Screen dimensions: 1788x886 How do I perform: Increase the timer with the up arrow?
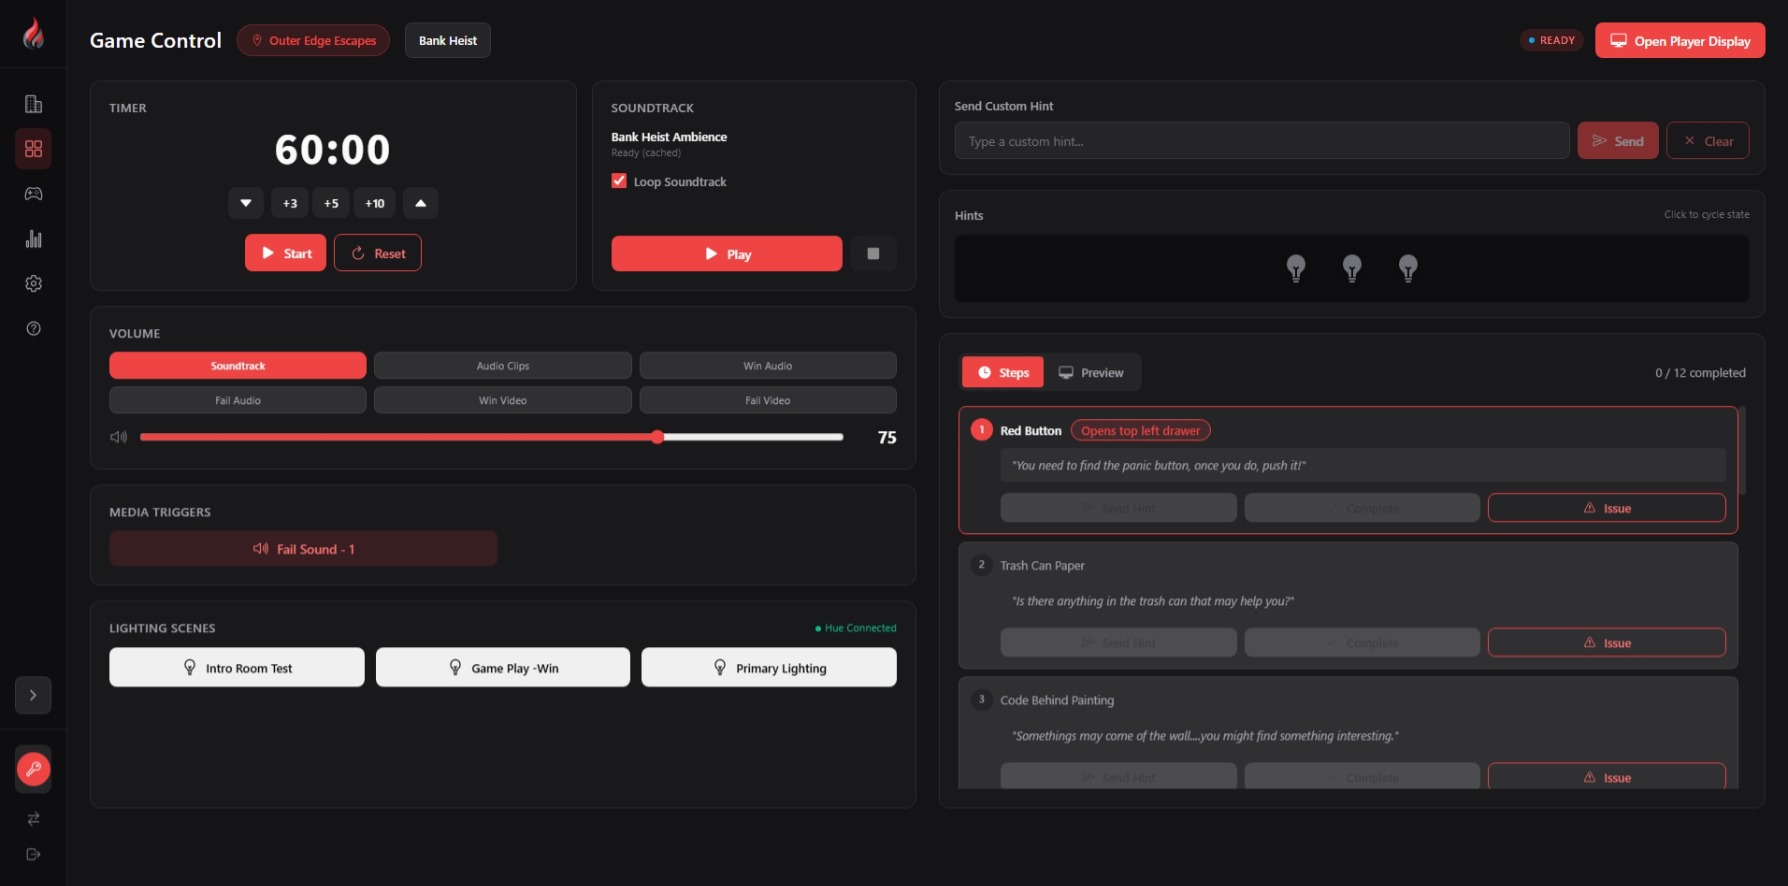click(421, 203)
